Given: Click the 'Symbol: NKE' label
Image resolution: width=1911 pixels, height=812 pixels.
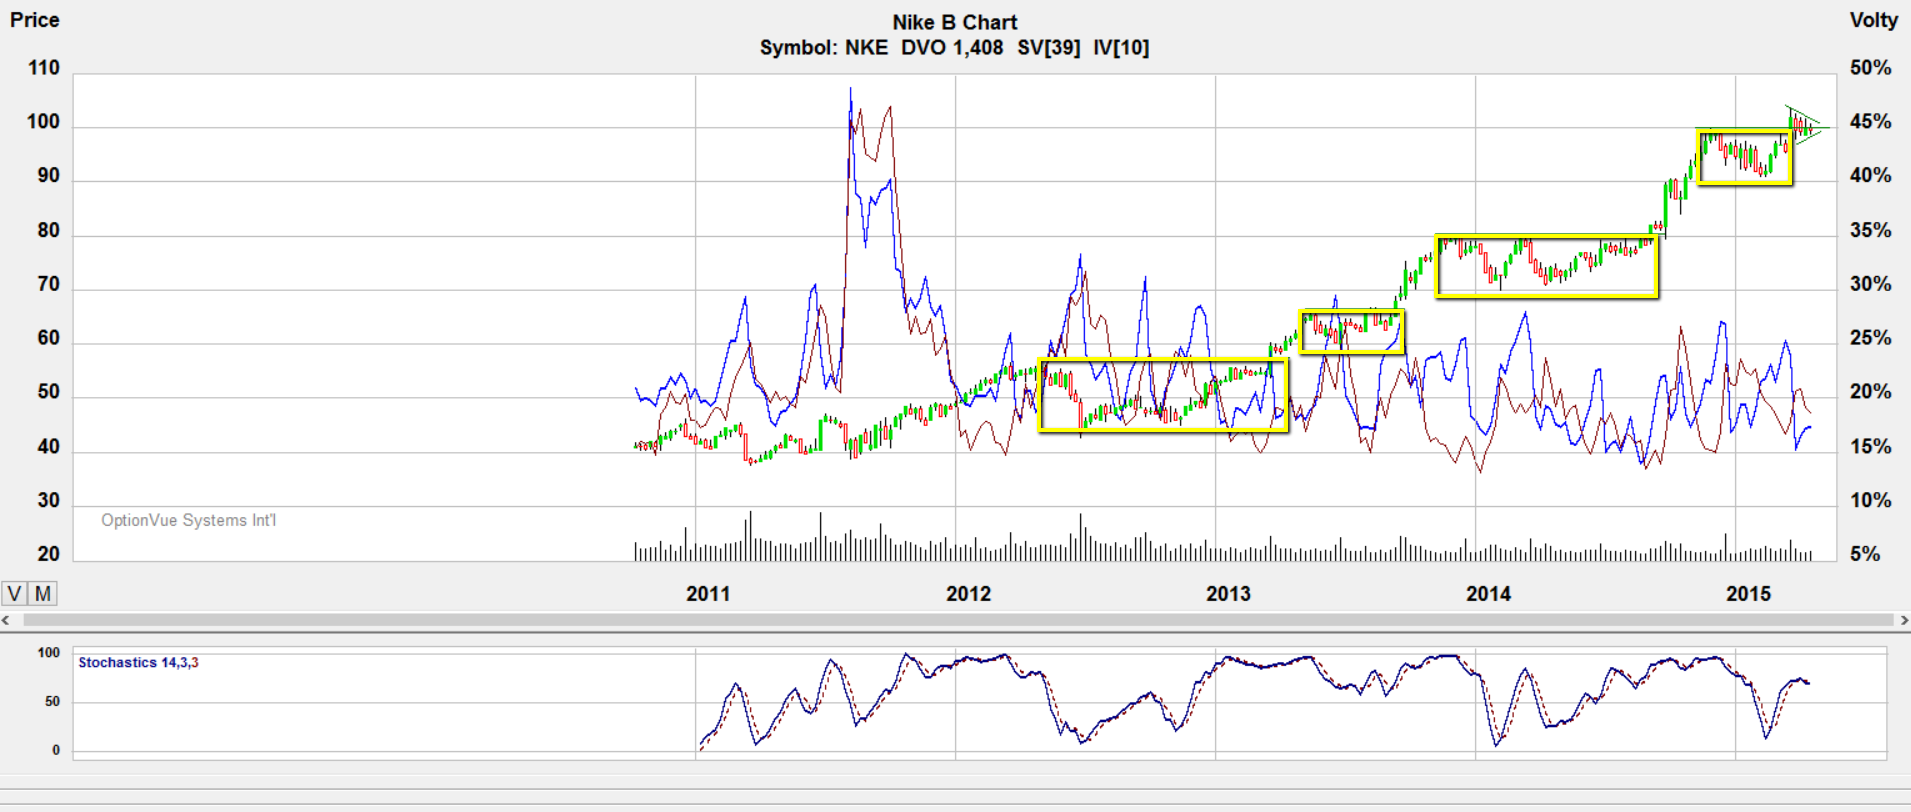Looking at the screenshot, I should coord(823,47).
